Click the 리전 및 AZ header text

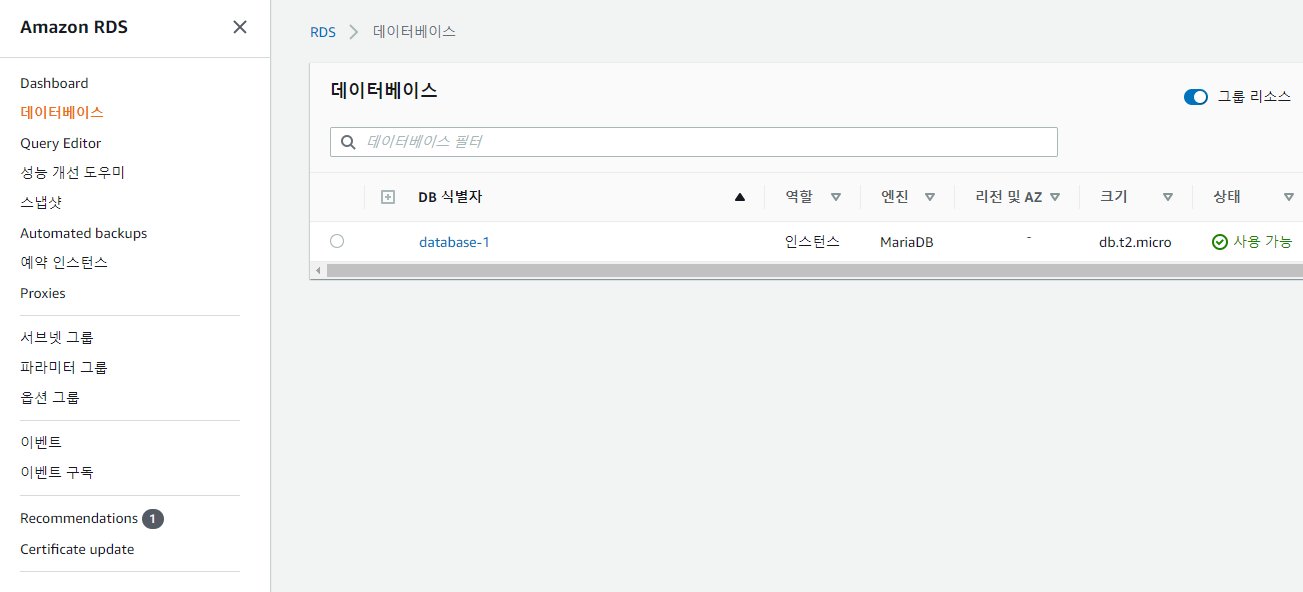click(x=1009, y=197)
